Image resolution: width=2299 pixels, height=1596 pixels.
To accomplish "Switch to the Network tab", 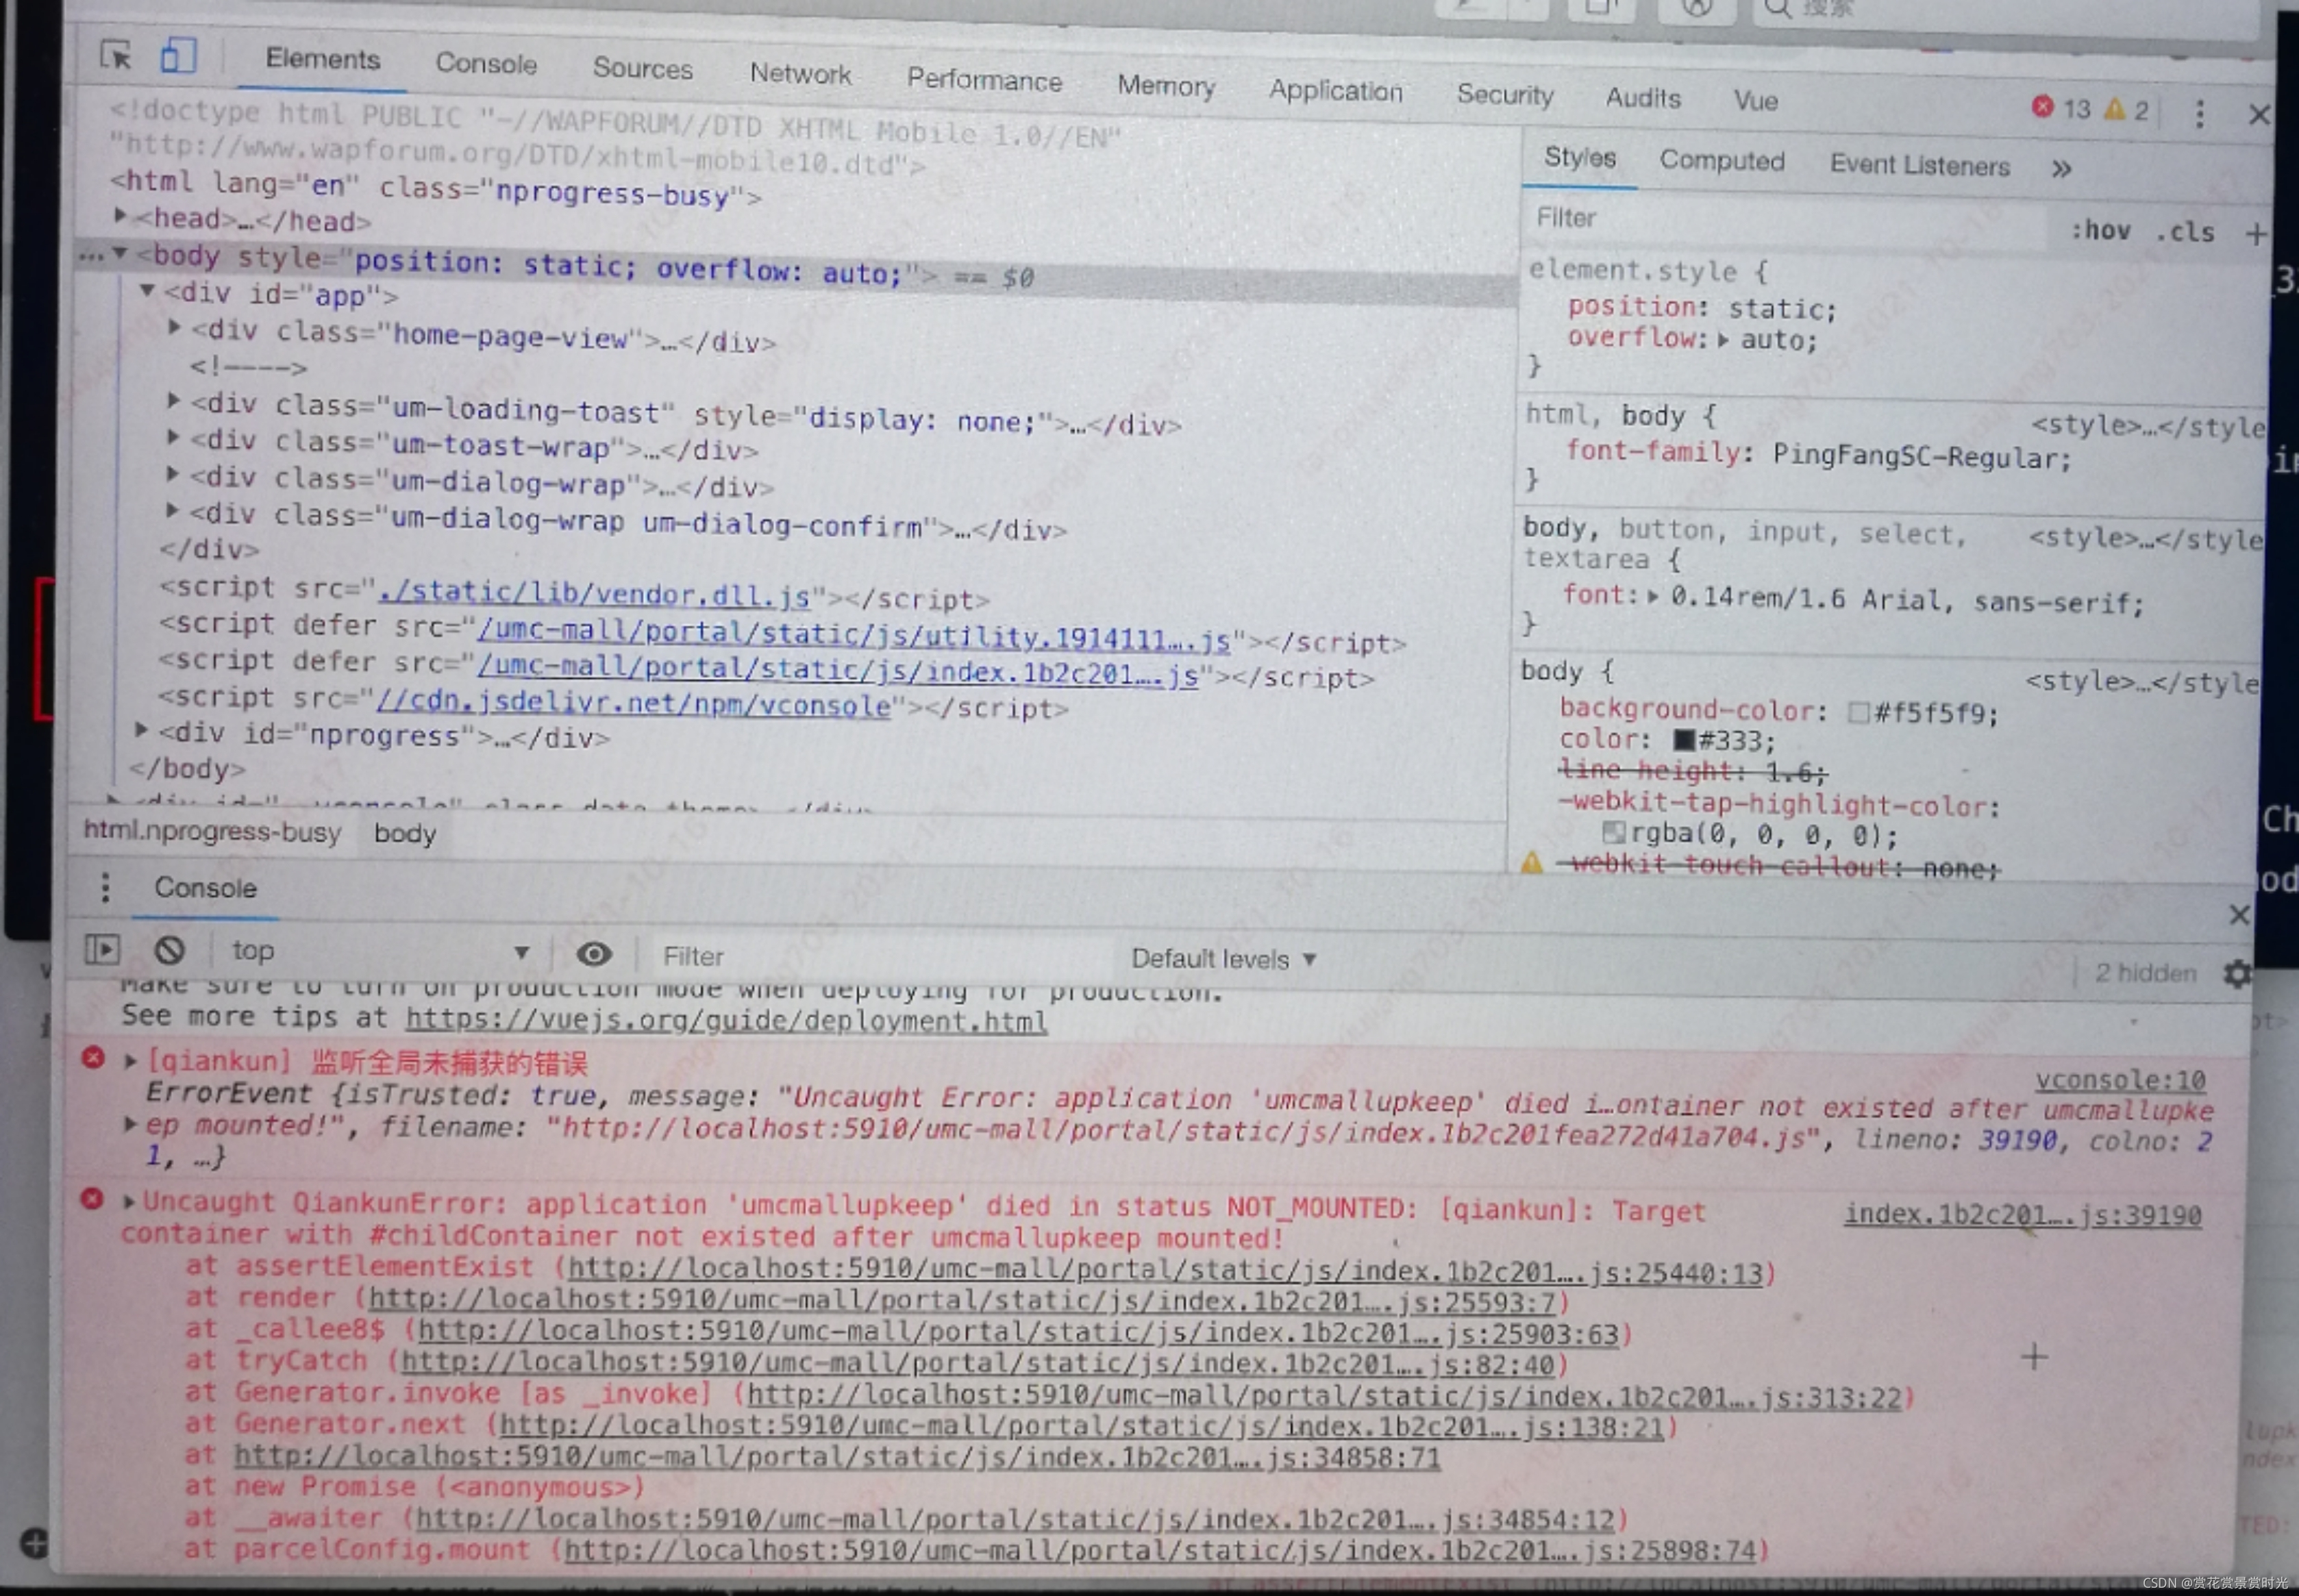I will coord(800,74).
